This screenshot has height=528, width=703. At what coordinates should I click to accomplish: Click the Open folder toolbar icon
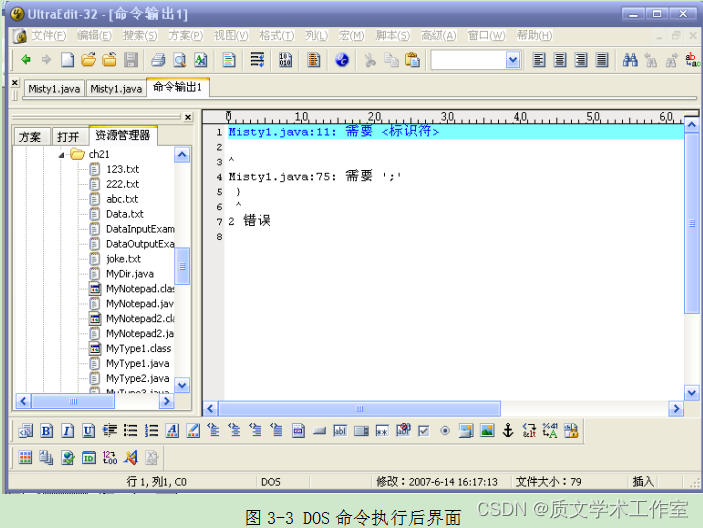89,60
